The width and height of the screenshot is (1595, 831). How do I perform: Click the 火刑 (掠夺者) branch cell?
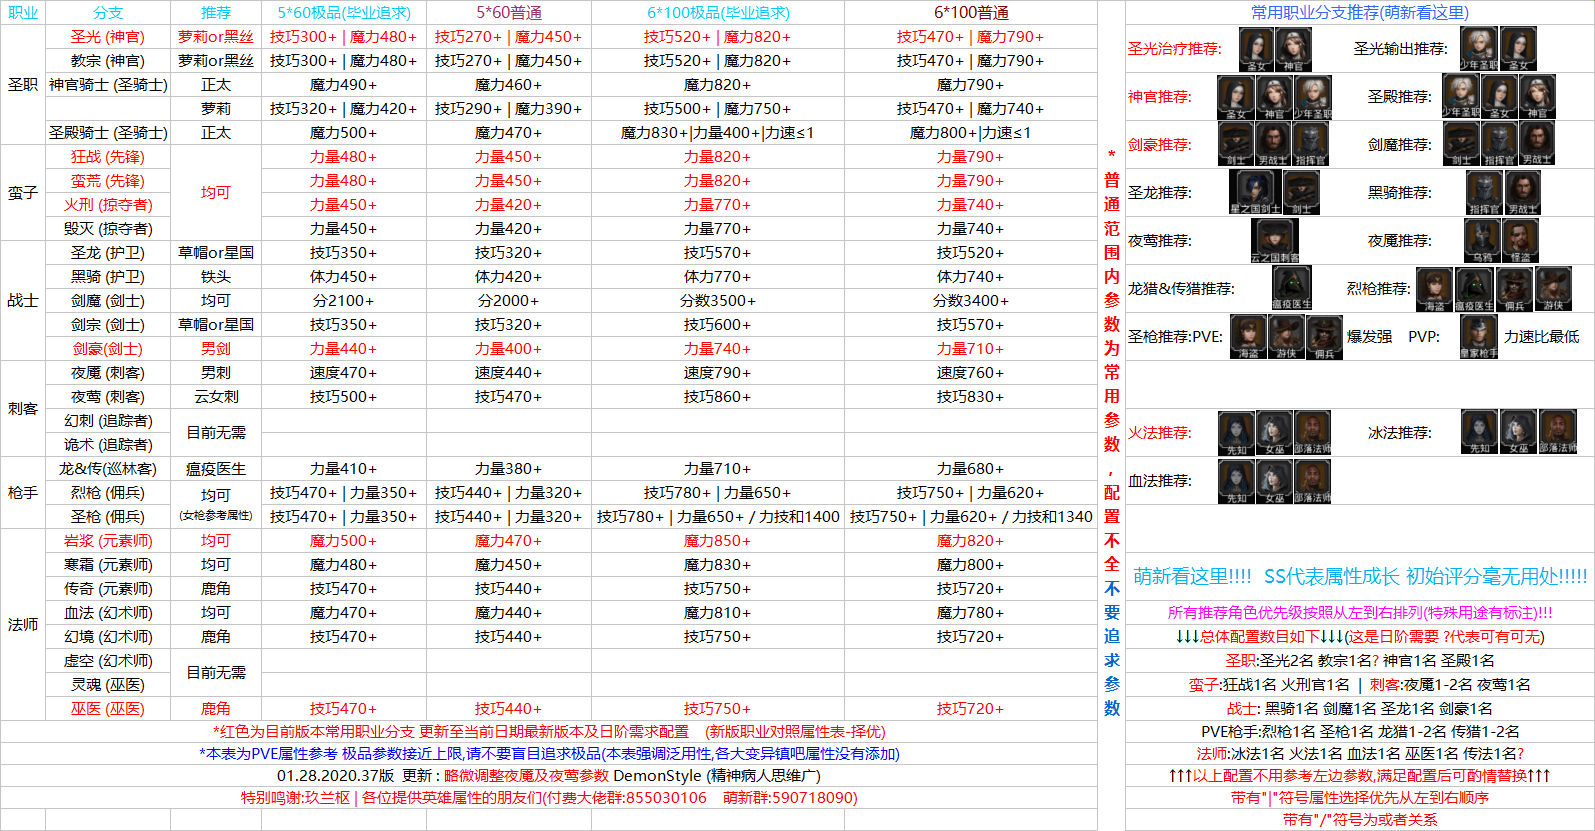point(108,205)
